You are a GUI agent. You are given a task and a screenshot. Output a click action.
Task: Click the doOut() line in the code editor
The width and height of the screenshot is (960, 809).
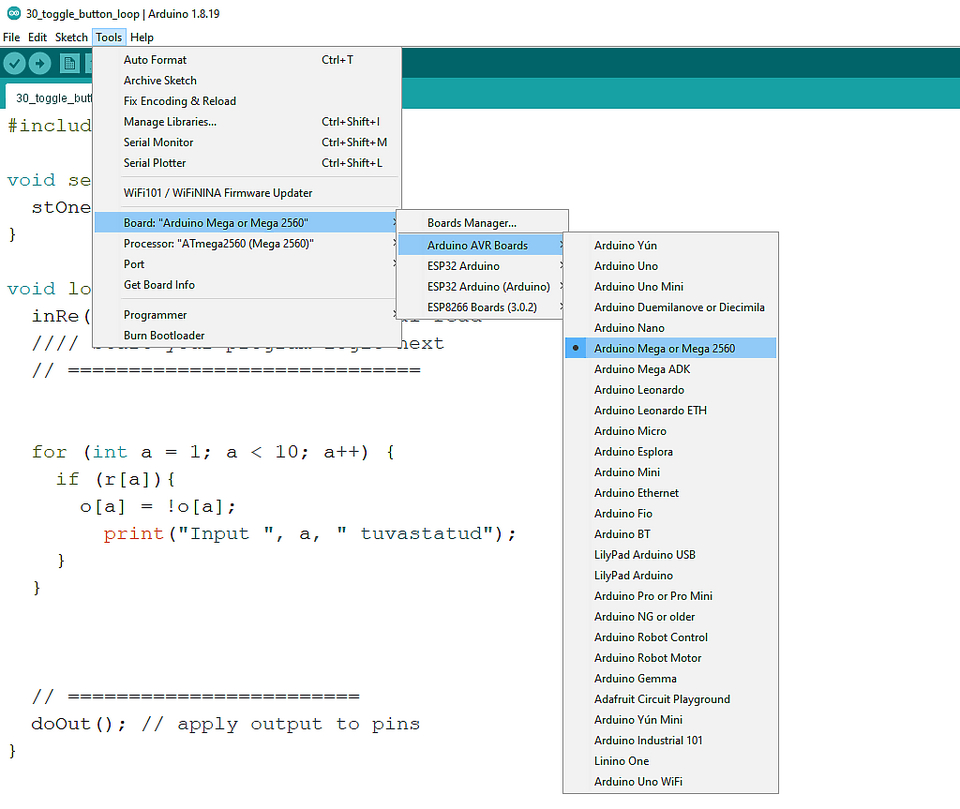pyautogui.click(x=225, y=724)
